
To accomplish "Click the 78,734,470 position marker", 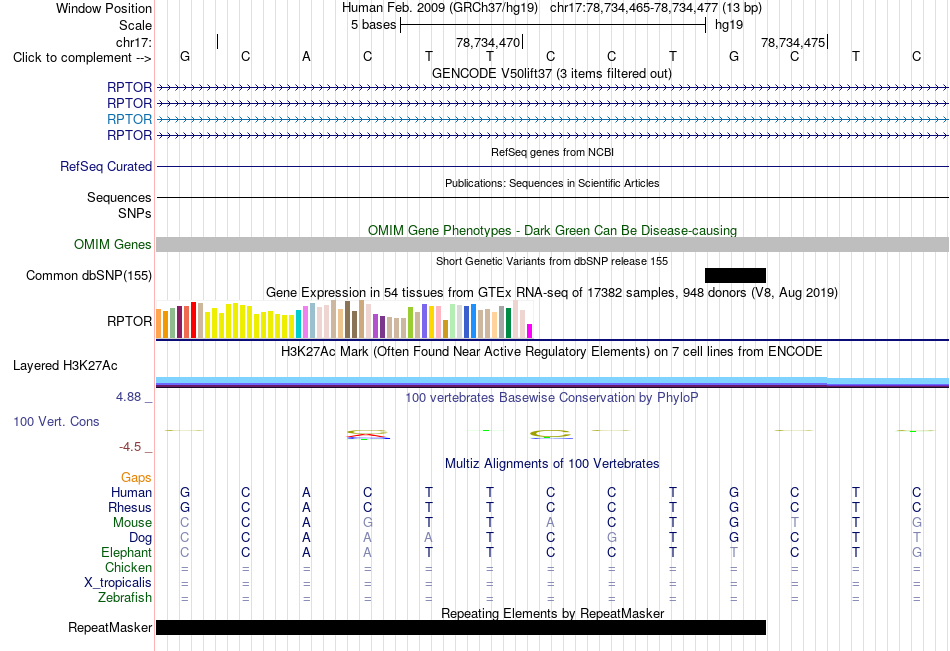I will (488, 42).
